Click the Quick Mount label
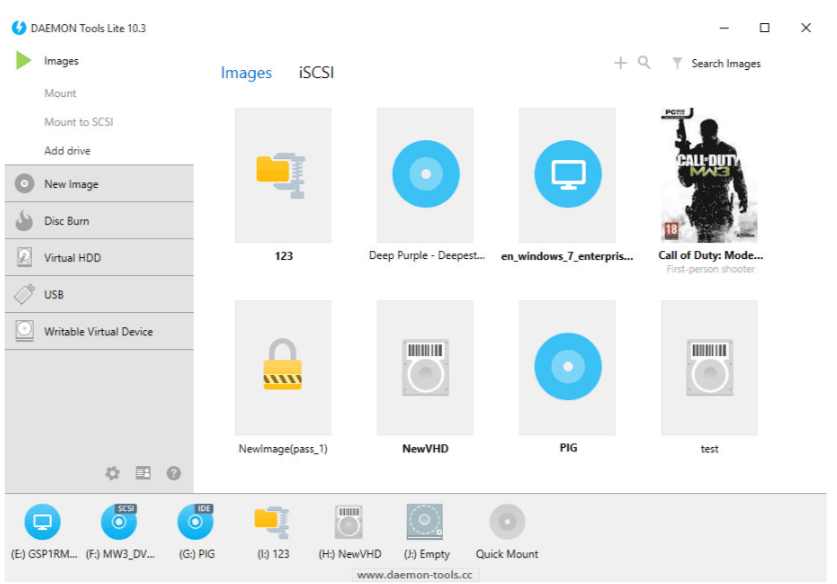Image resolution: width=837 pixels, height=584 pixels. [x=507, y=554]
